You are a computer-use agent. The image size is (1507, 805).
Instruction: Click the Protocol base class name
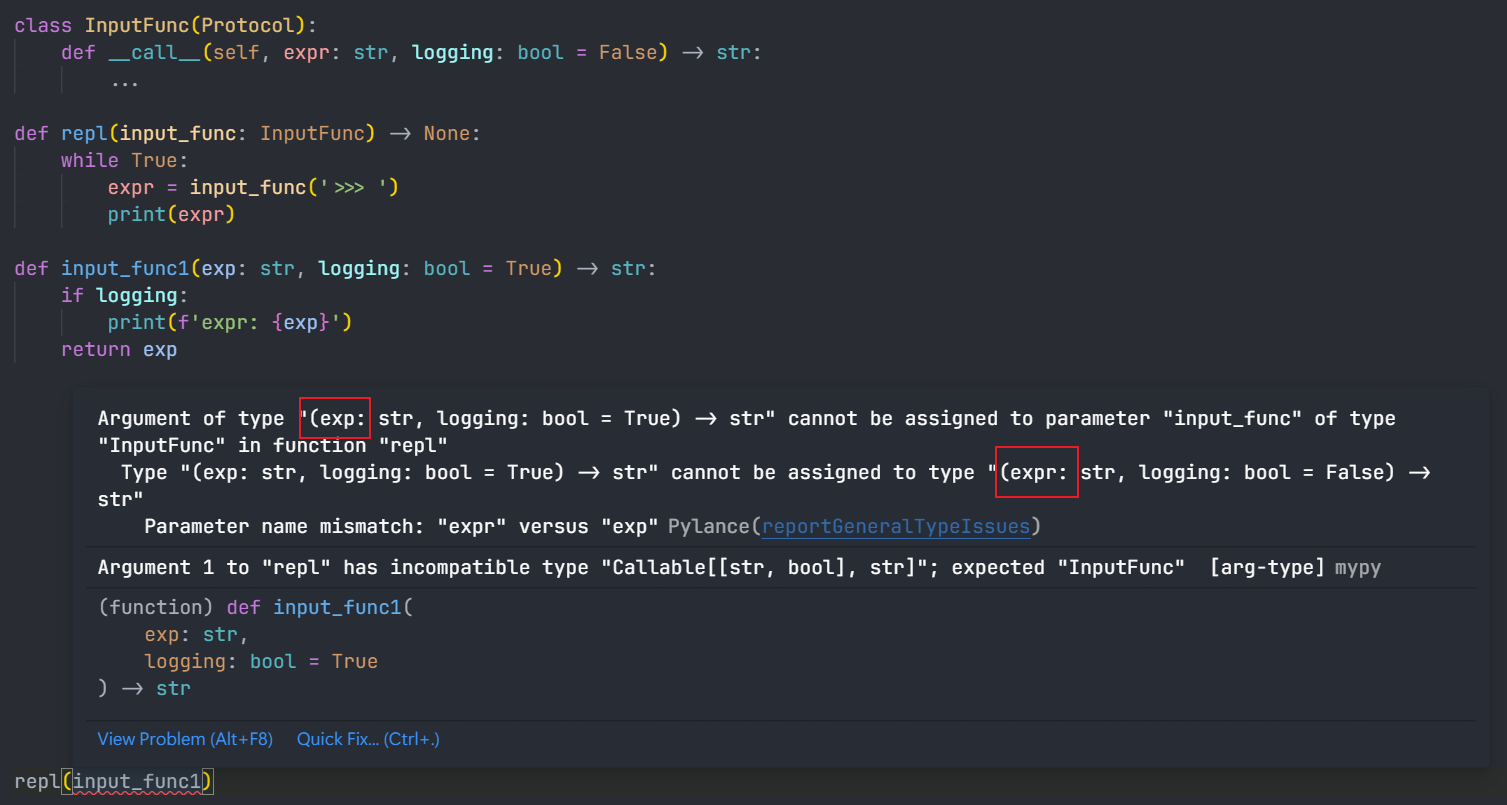click(260, 25)
